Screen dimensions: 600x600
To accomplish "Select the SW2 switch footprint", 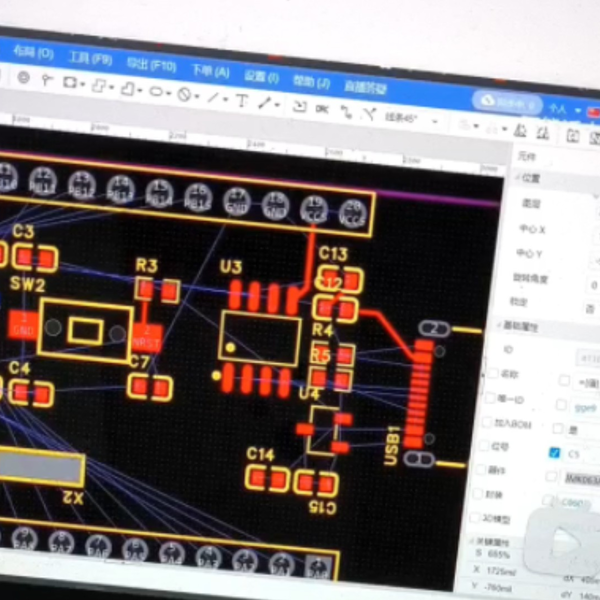I will [x=85, y=330].
